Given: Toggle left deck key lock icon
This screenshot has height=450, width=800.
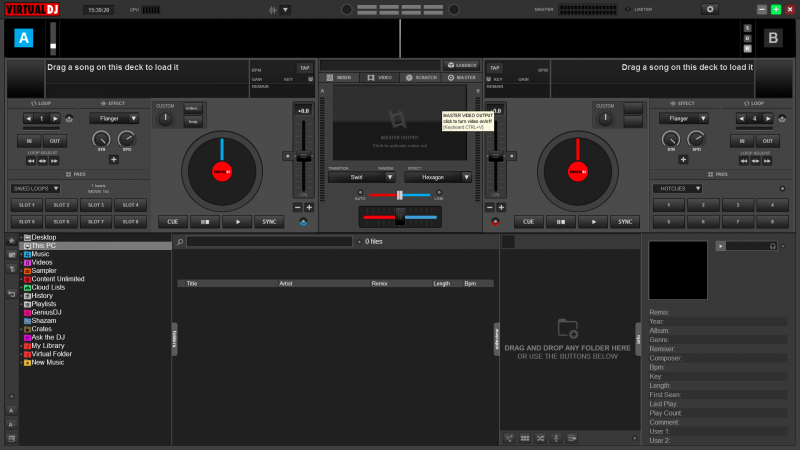Looking at the screenshot, I should point(310,79).
